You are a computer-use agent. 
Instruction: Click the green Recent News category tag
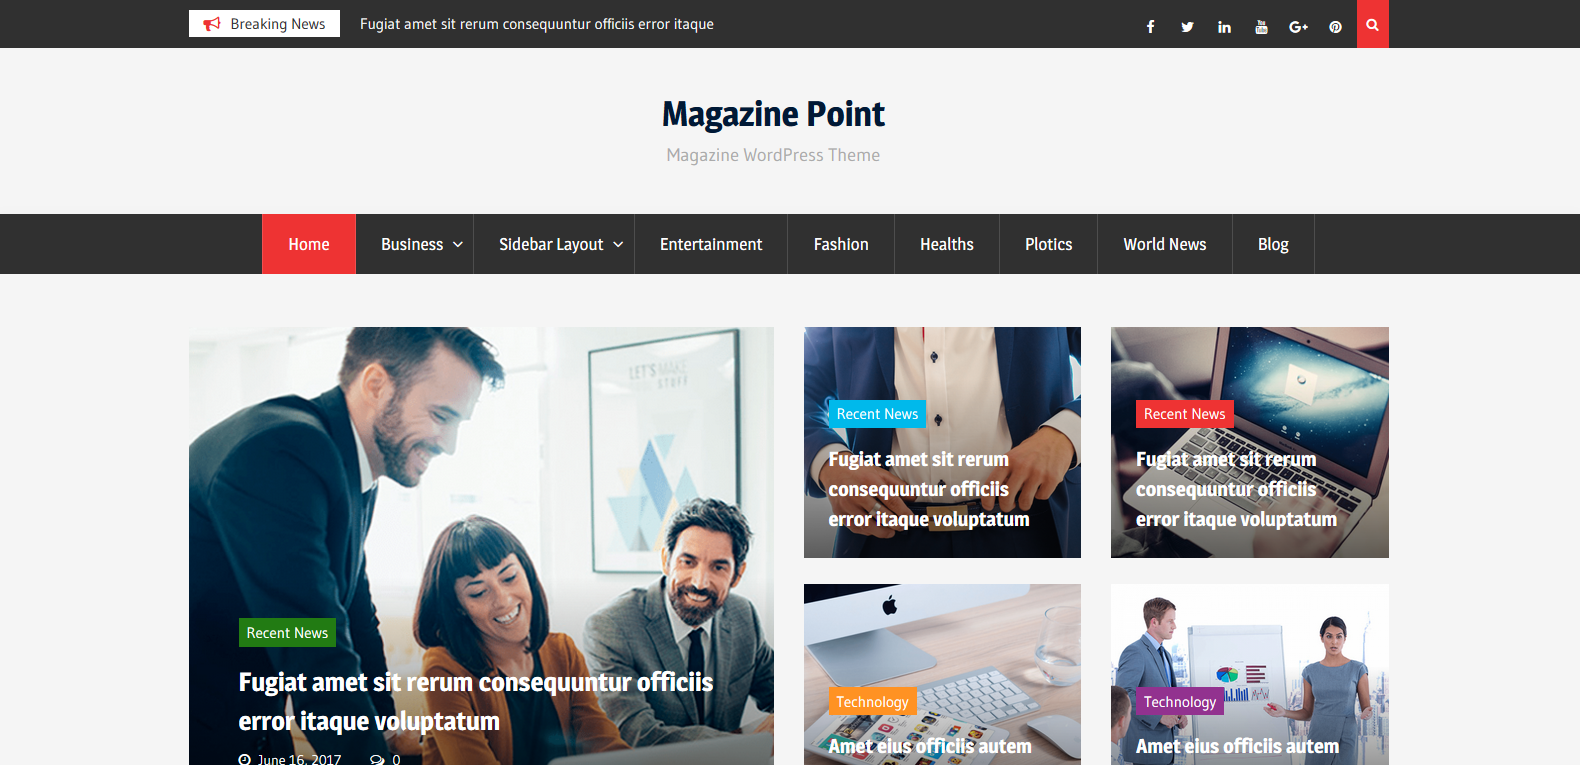point(287,633)
